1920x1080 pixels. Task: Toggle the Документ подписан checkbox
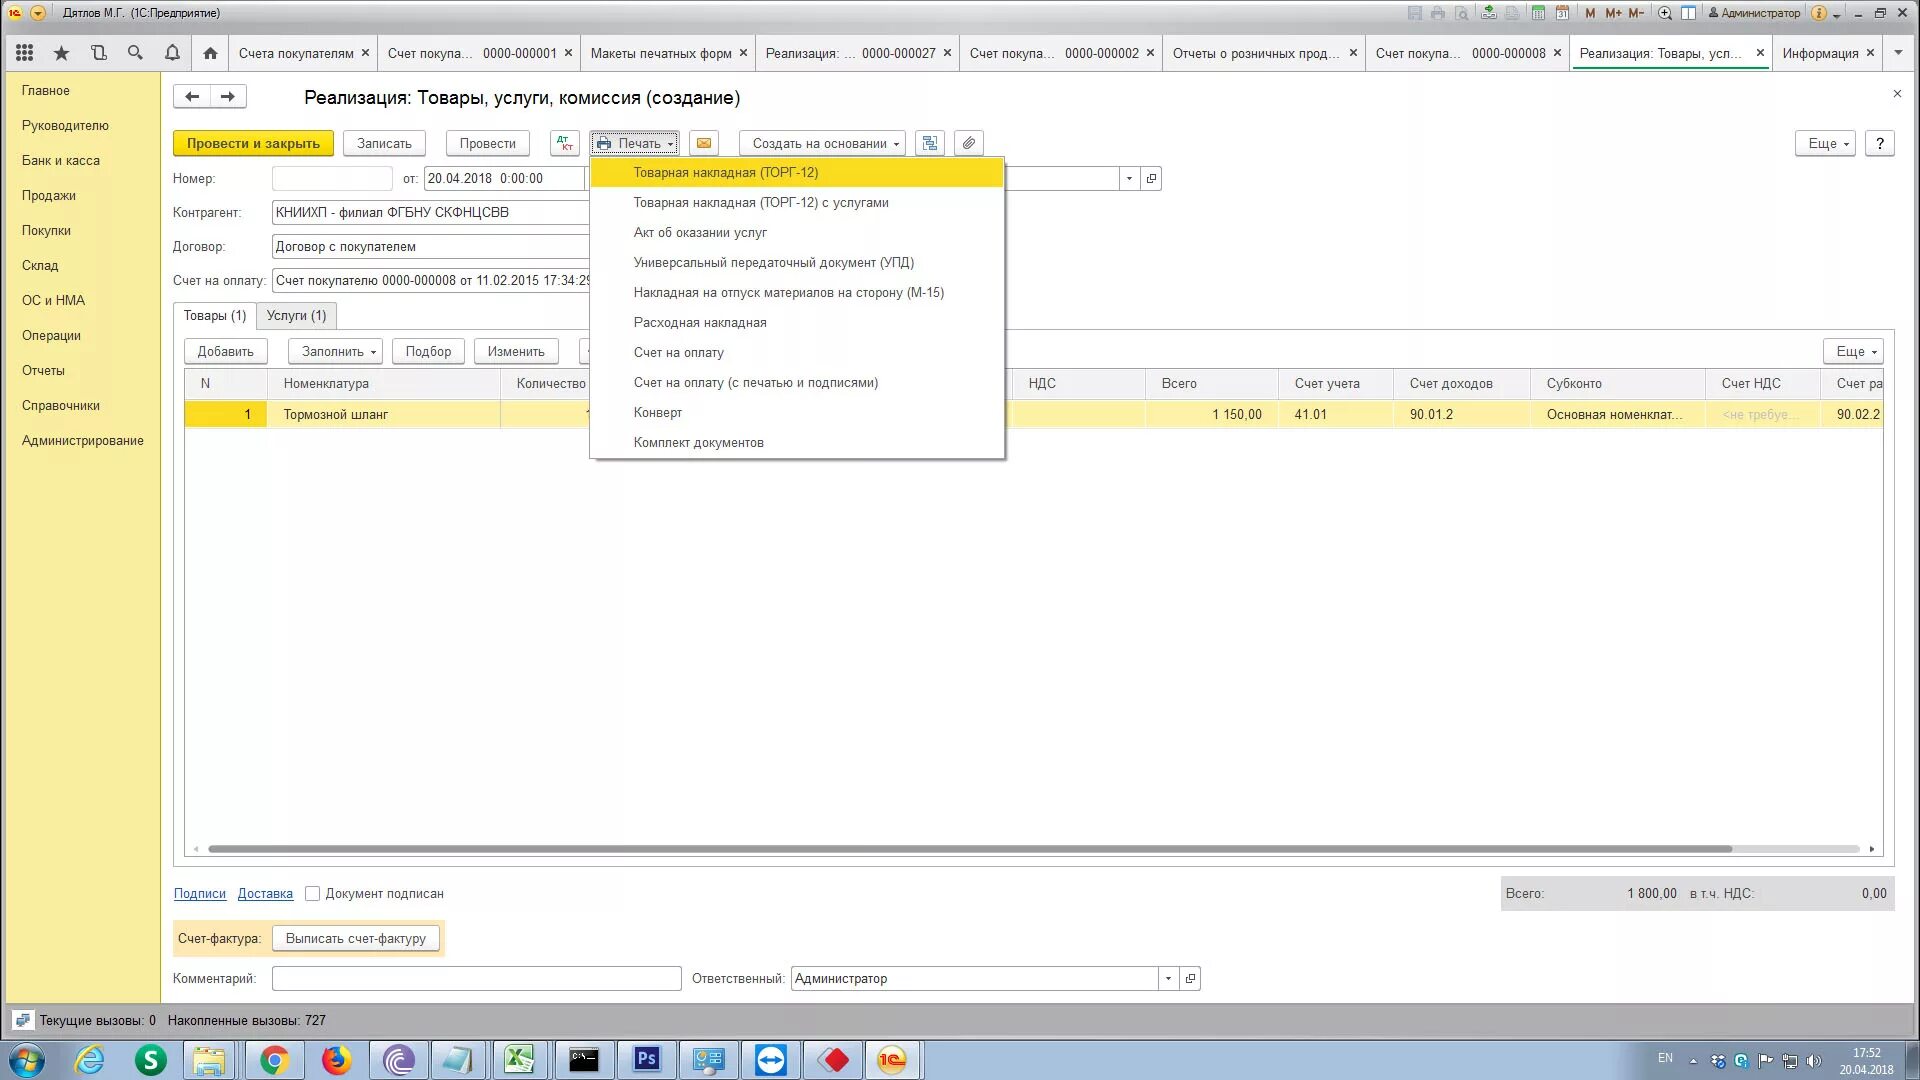[313, 893]
